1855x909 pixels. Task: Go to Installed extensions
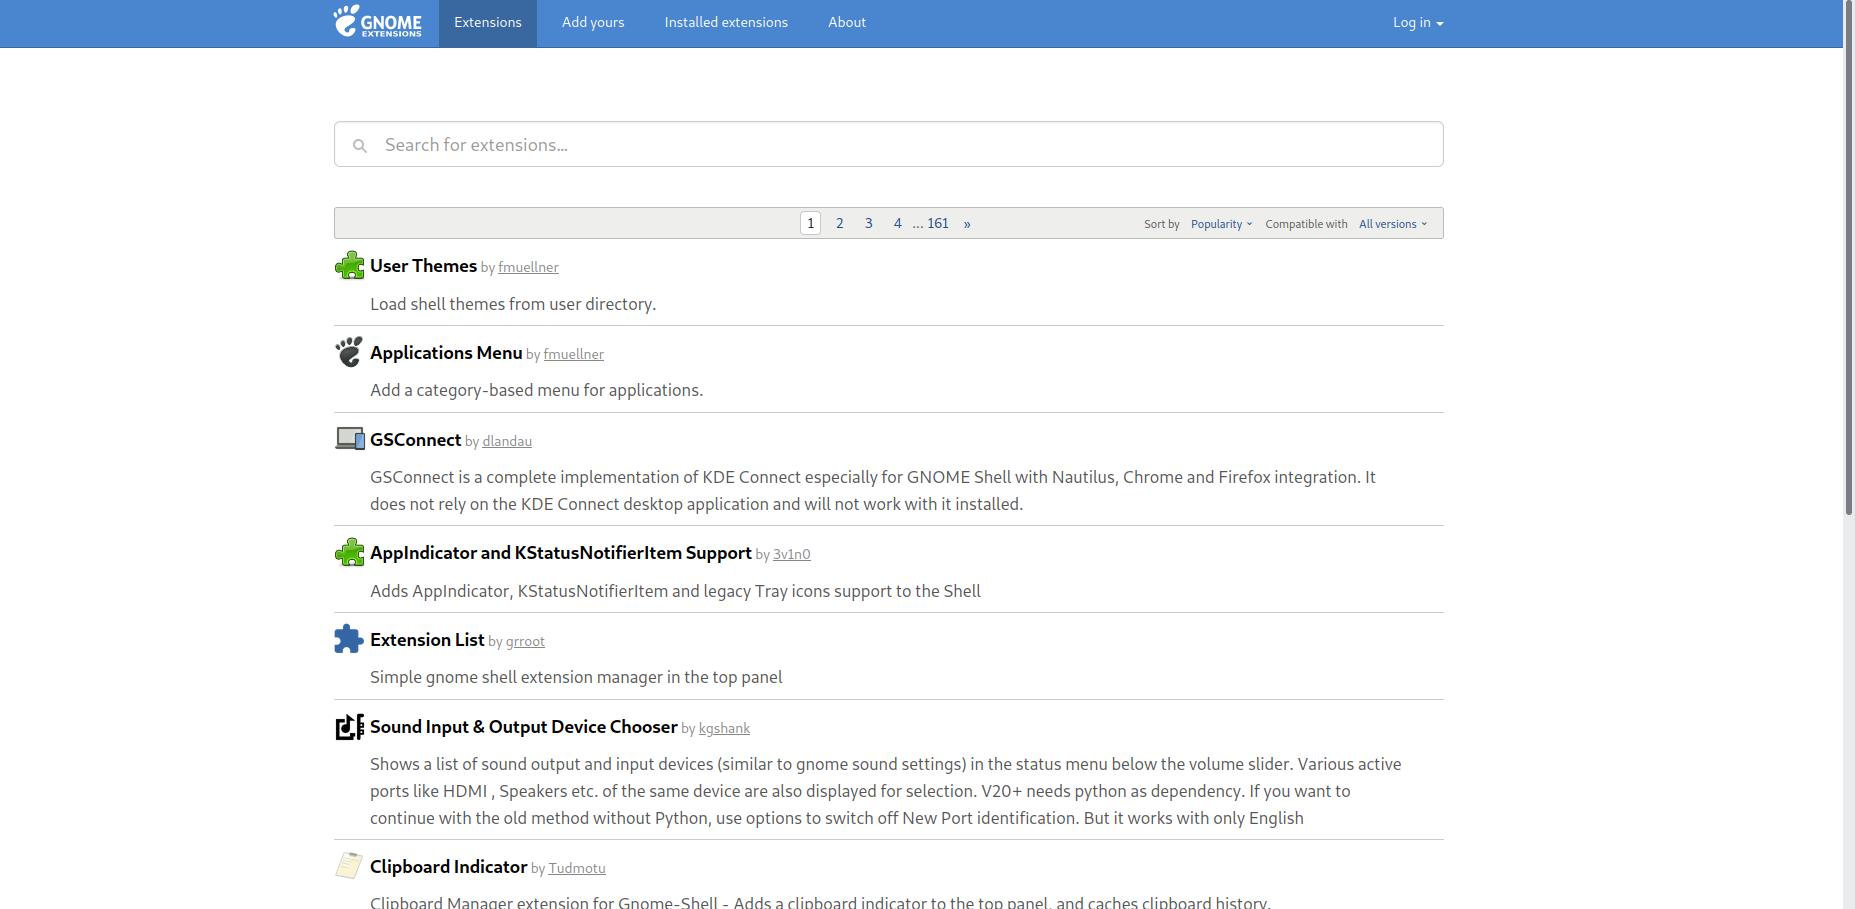tap(726, 22)
